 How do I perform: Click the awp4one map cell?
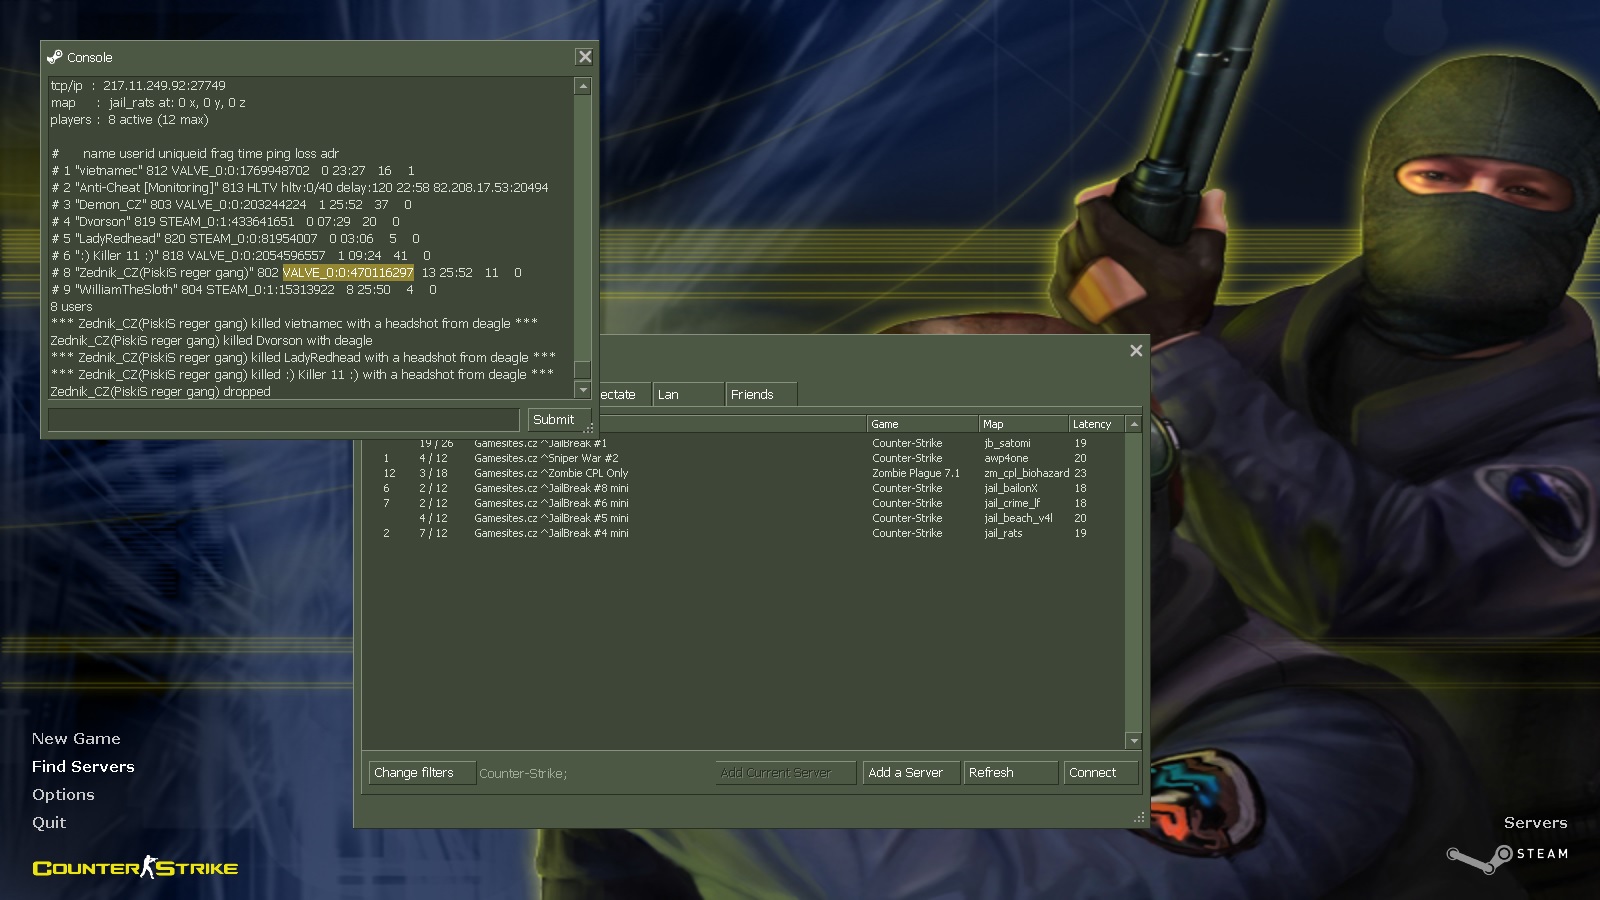coord(1006,458)
